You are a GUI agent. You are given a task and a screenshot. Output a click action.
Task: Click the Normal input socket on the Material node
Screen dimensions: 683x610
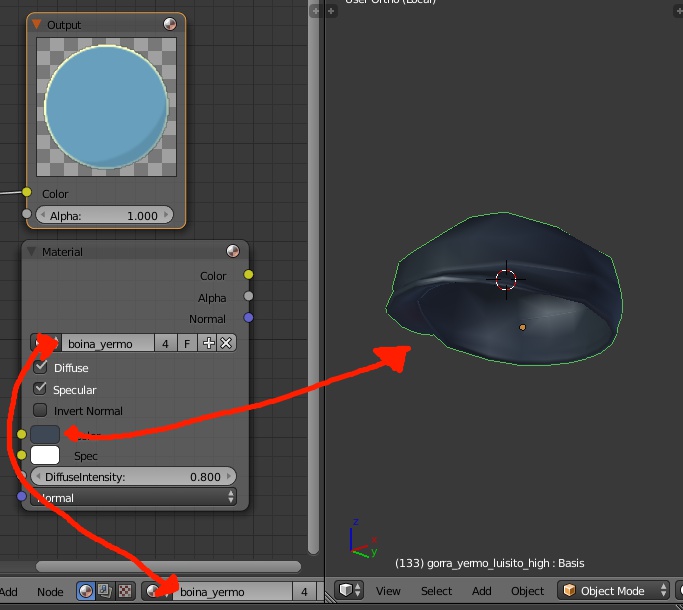point(21,496)
